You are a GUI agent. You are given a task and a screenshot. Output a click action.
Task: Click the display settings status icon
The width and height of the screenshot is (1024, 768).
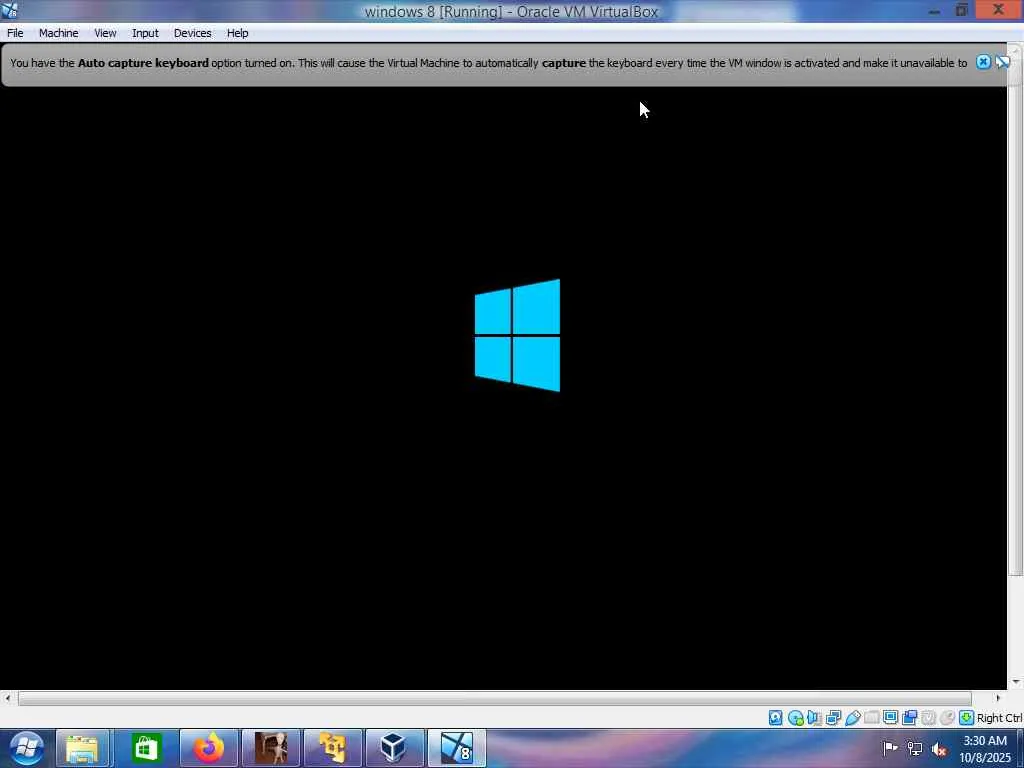pos(890,717)
